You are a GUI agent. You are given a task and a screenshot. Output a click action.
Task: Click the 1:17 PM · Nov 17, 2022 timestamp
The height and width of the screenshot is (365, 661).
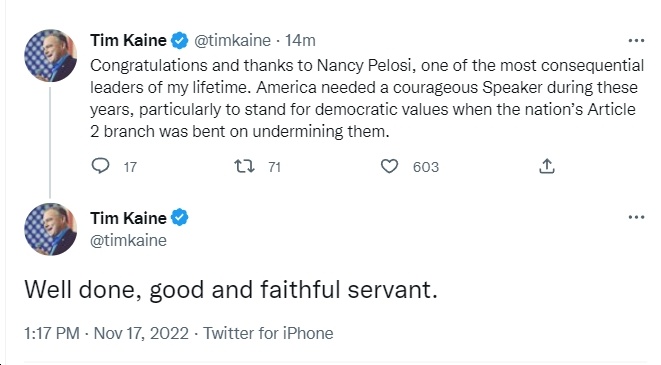coord(106,333)
